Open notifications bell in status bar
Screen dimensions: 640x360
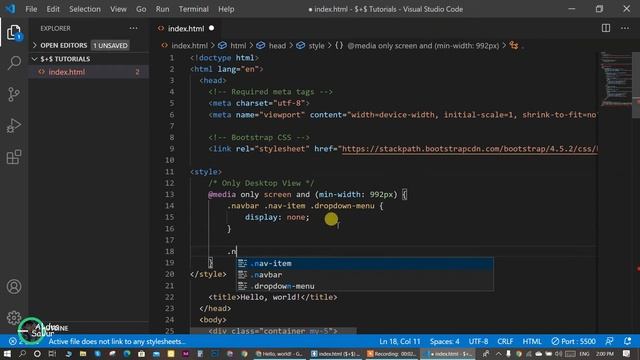pos(627,341)
